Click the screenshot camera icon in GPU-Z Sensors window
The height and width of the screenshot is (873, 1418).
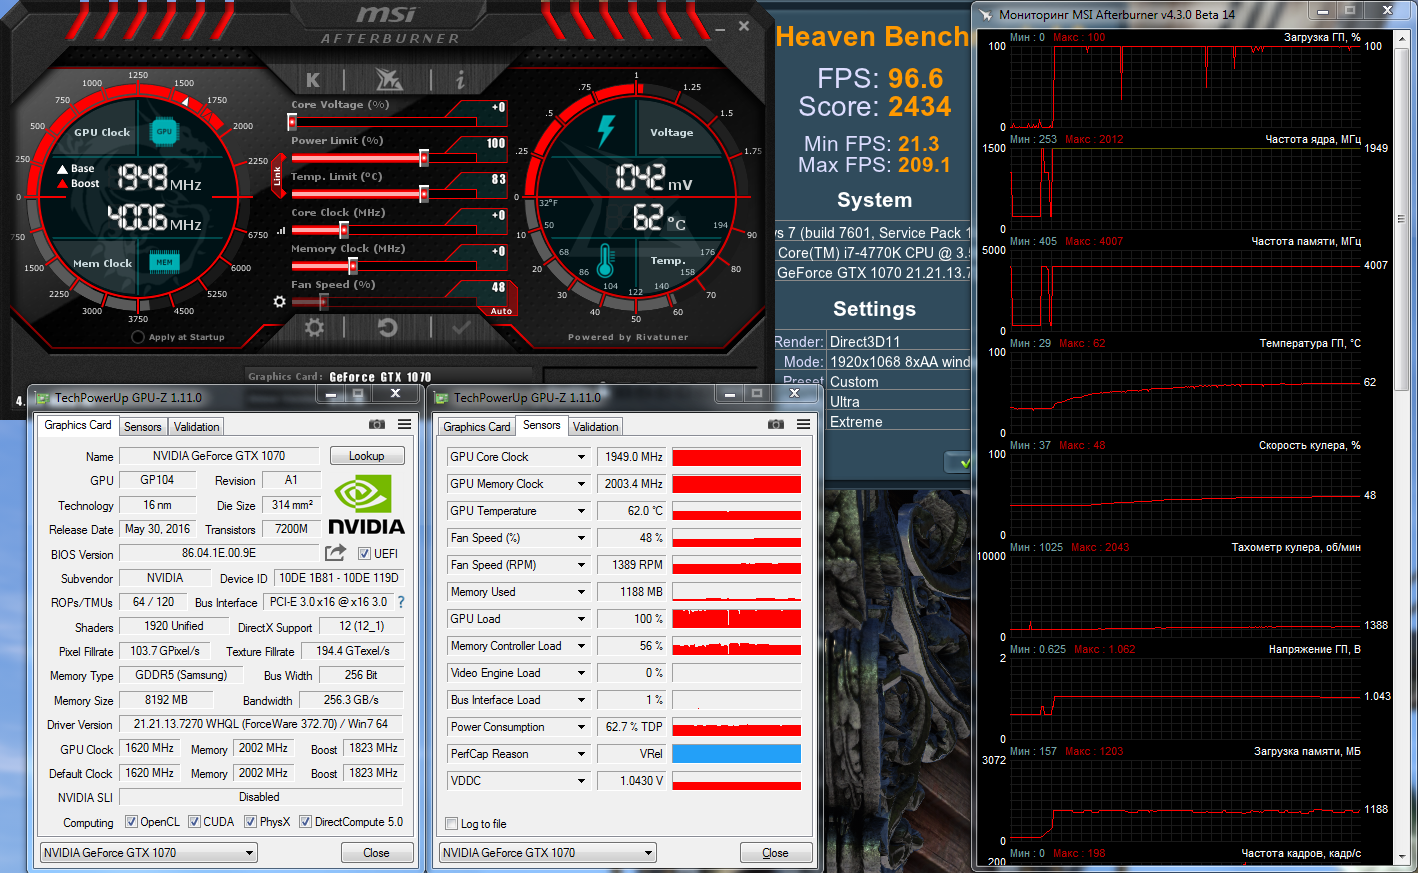click(x=775, y=425)
